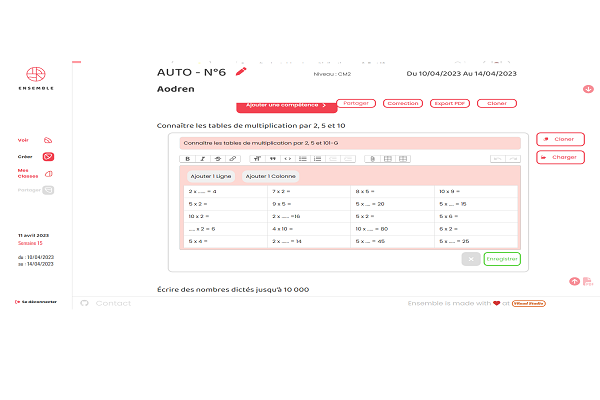Insert a hyperlink with the link icon
600x400 pixels.
click(x=233, y=159)
